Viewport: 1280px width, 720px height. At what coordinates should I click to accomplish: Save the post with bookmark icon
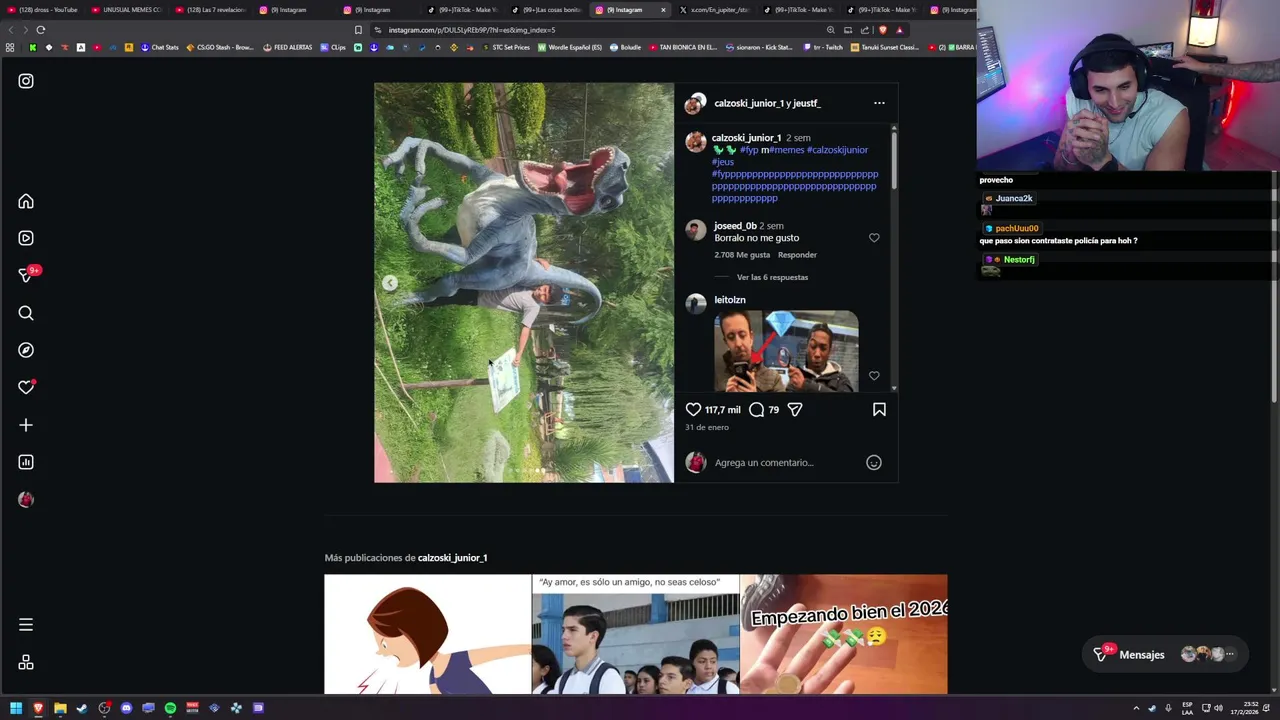tap(879, 409)
